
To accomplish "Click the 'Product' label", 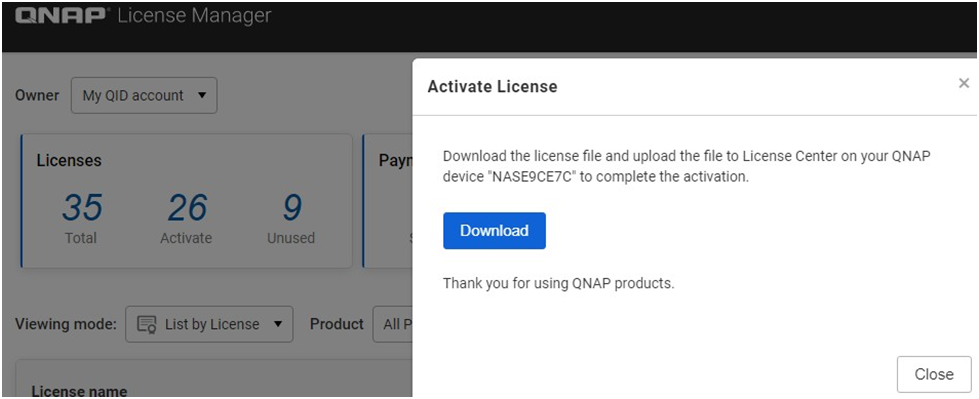I will click(x=337, y=324).
